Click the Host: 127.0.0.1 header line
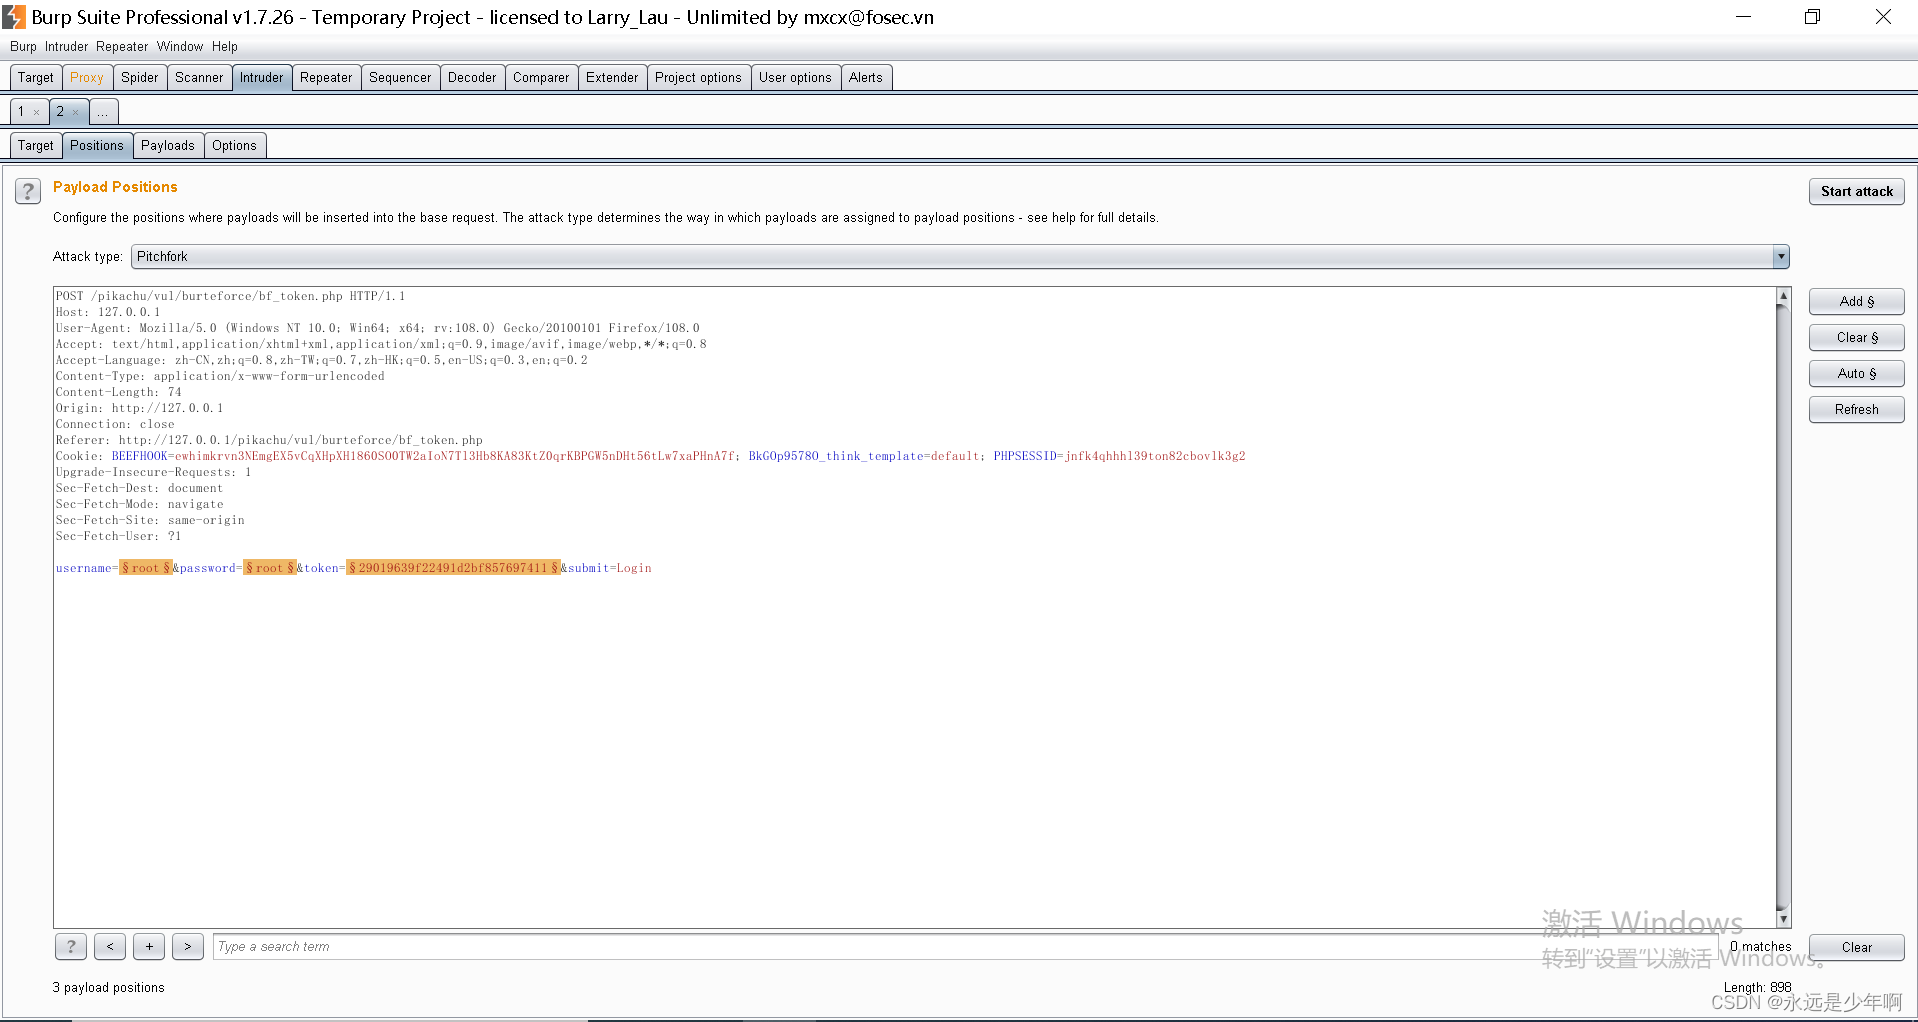Image resolution: width=1918 pixels, height=1022 pixels. [107, 312]
